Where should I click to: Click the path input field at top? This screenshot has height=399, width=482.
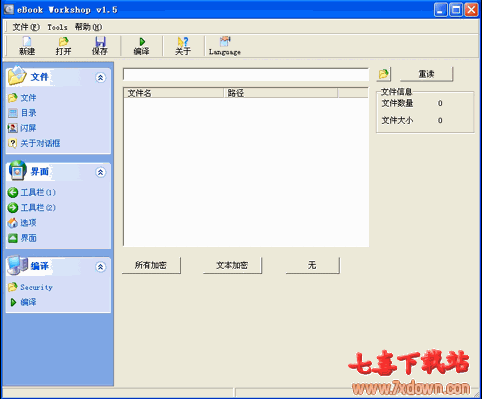point(246,74)
